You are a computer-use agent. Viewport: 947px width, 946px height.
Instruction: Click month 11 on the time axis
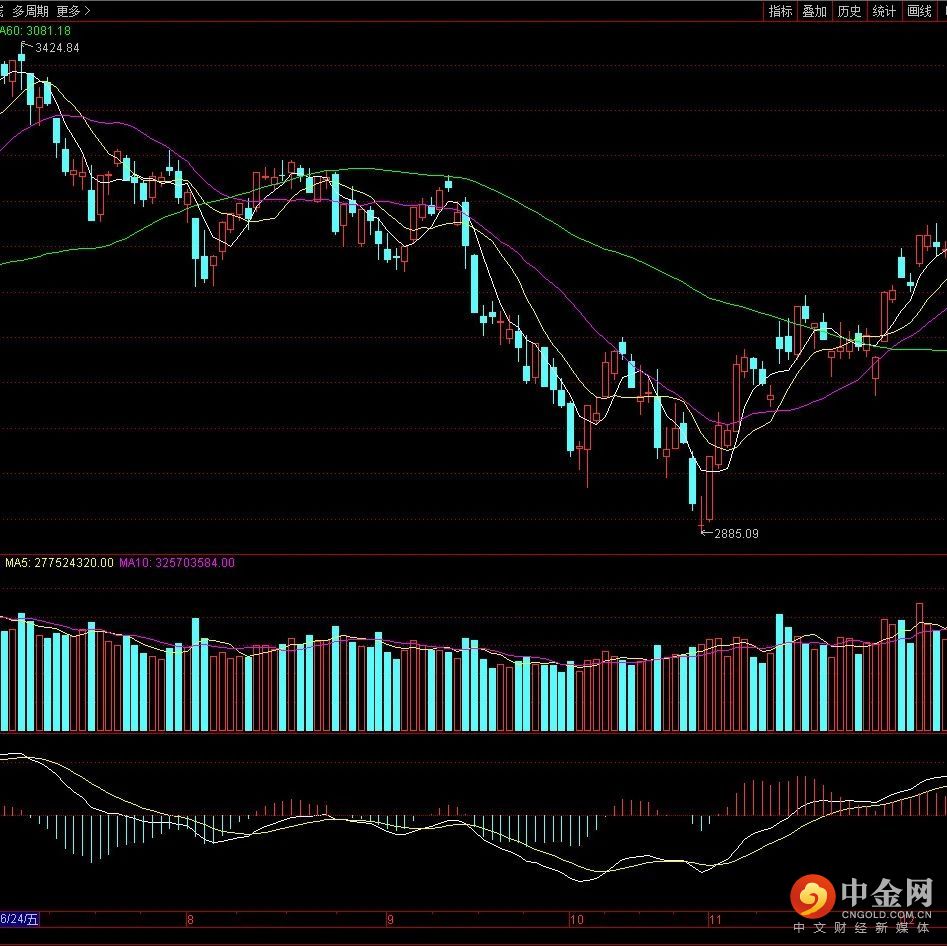pyautogui.click(x=715, y=919)
